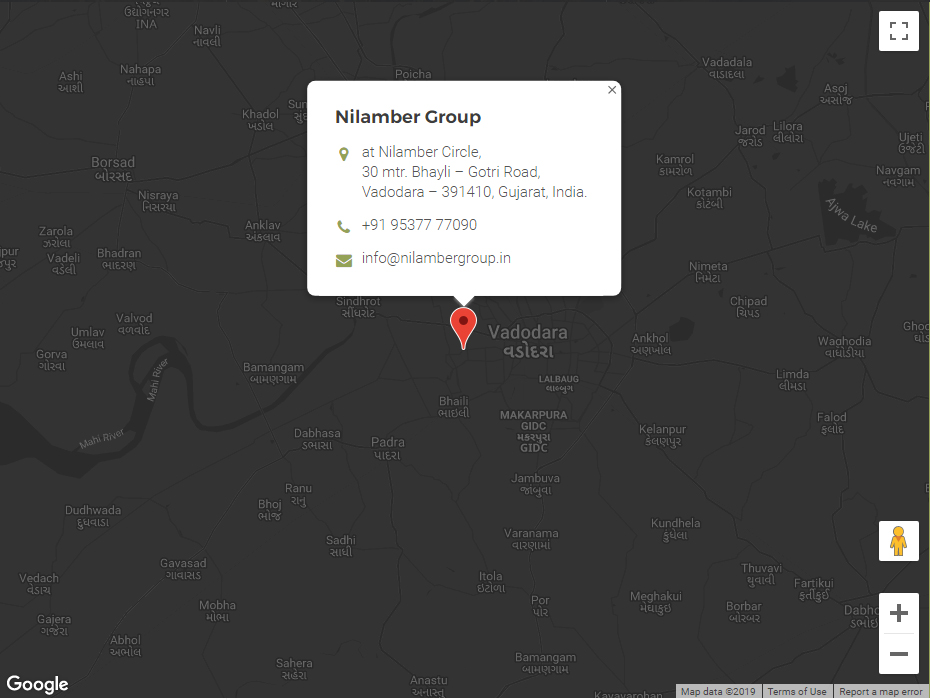The width and height of the screenshot is (930, 700).
Task: Click the LALBAUG area label
Action: 559,384
